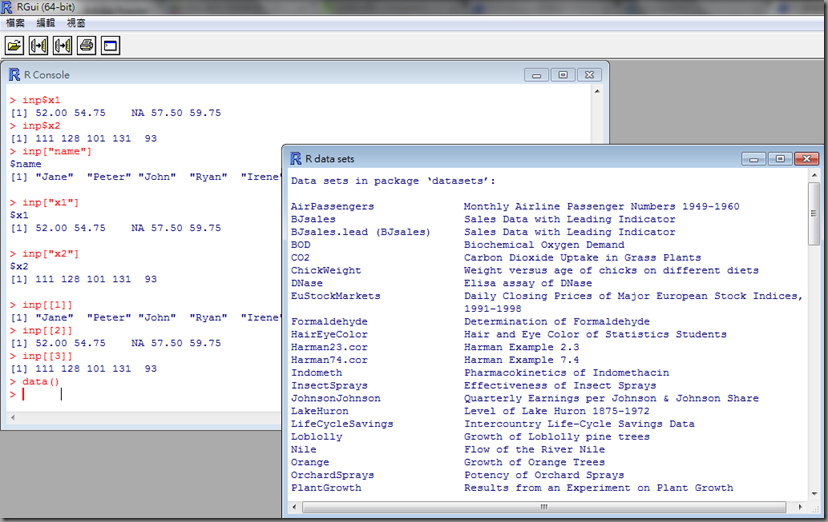
Task: Close the R Console window
Action: pyautogui.click(x=589, y=75)
